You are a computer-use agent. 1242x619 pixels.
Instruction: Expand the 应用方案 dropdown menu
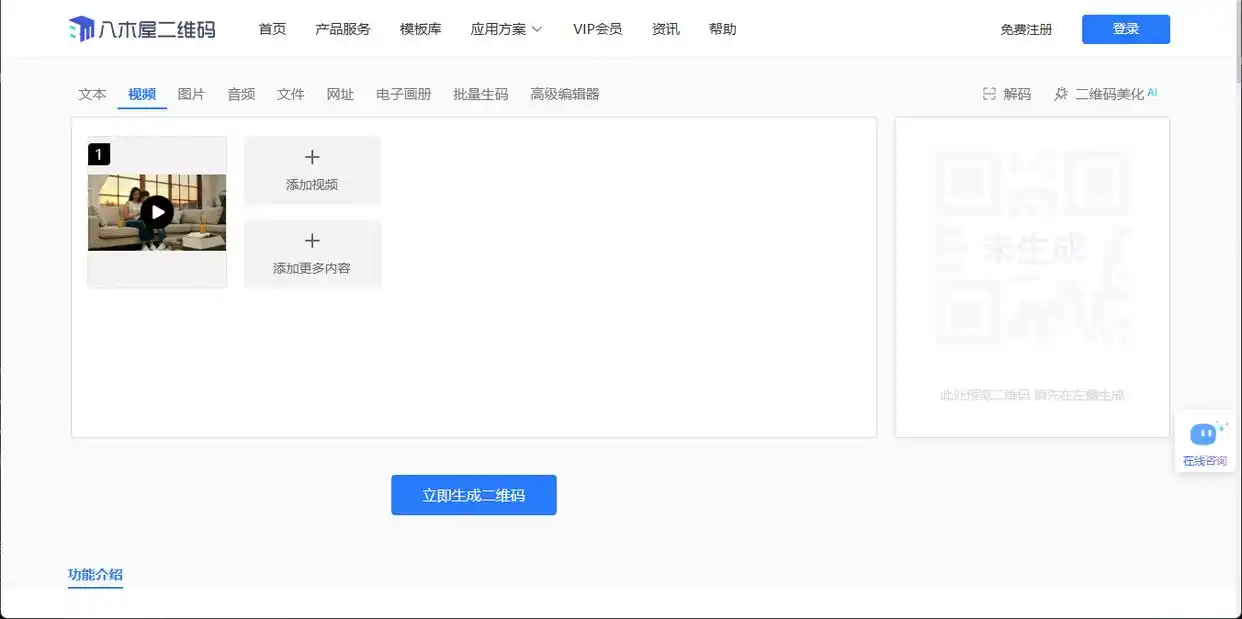coord(506,29)
